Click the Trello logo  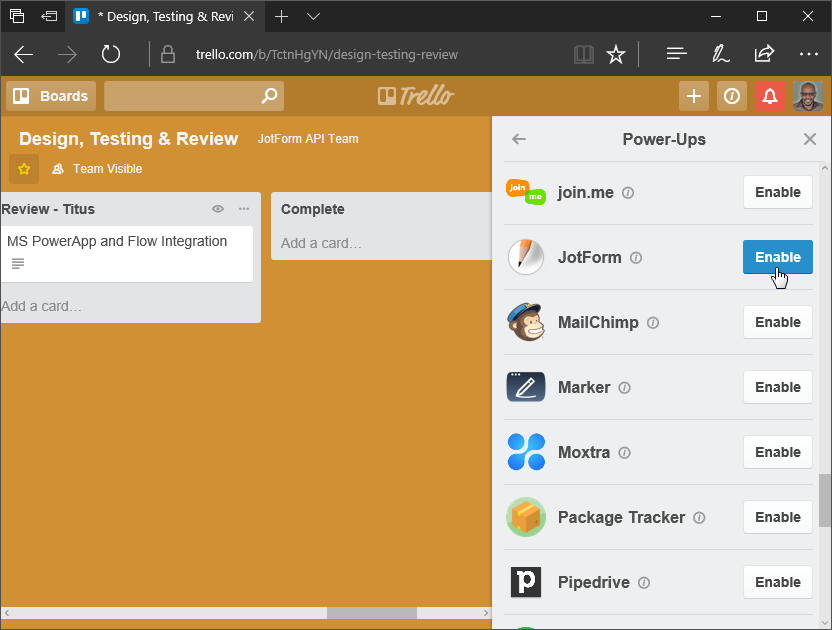(x=416, y=96)
